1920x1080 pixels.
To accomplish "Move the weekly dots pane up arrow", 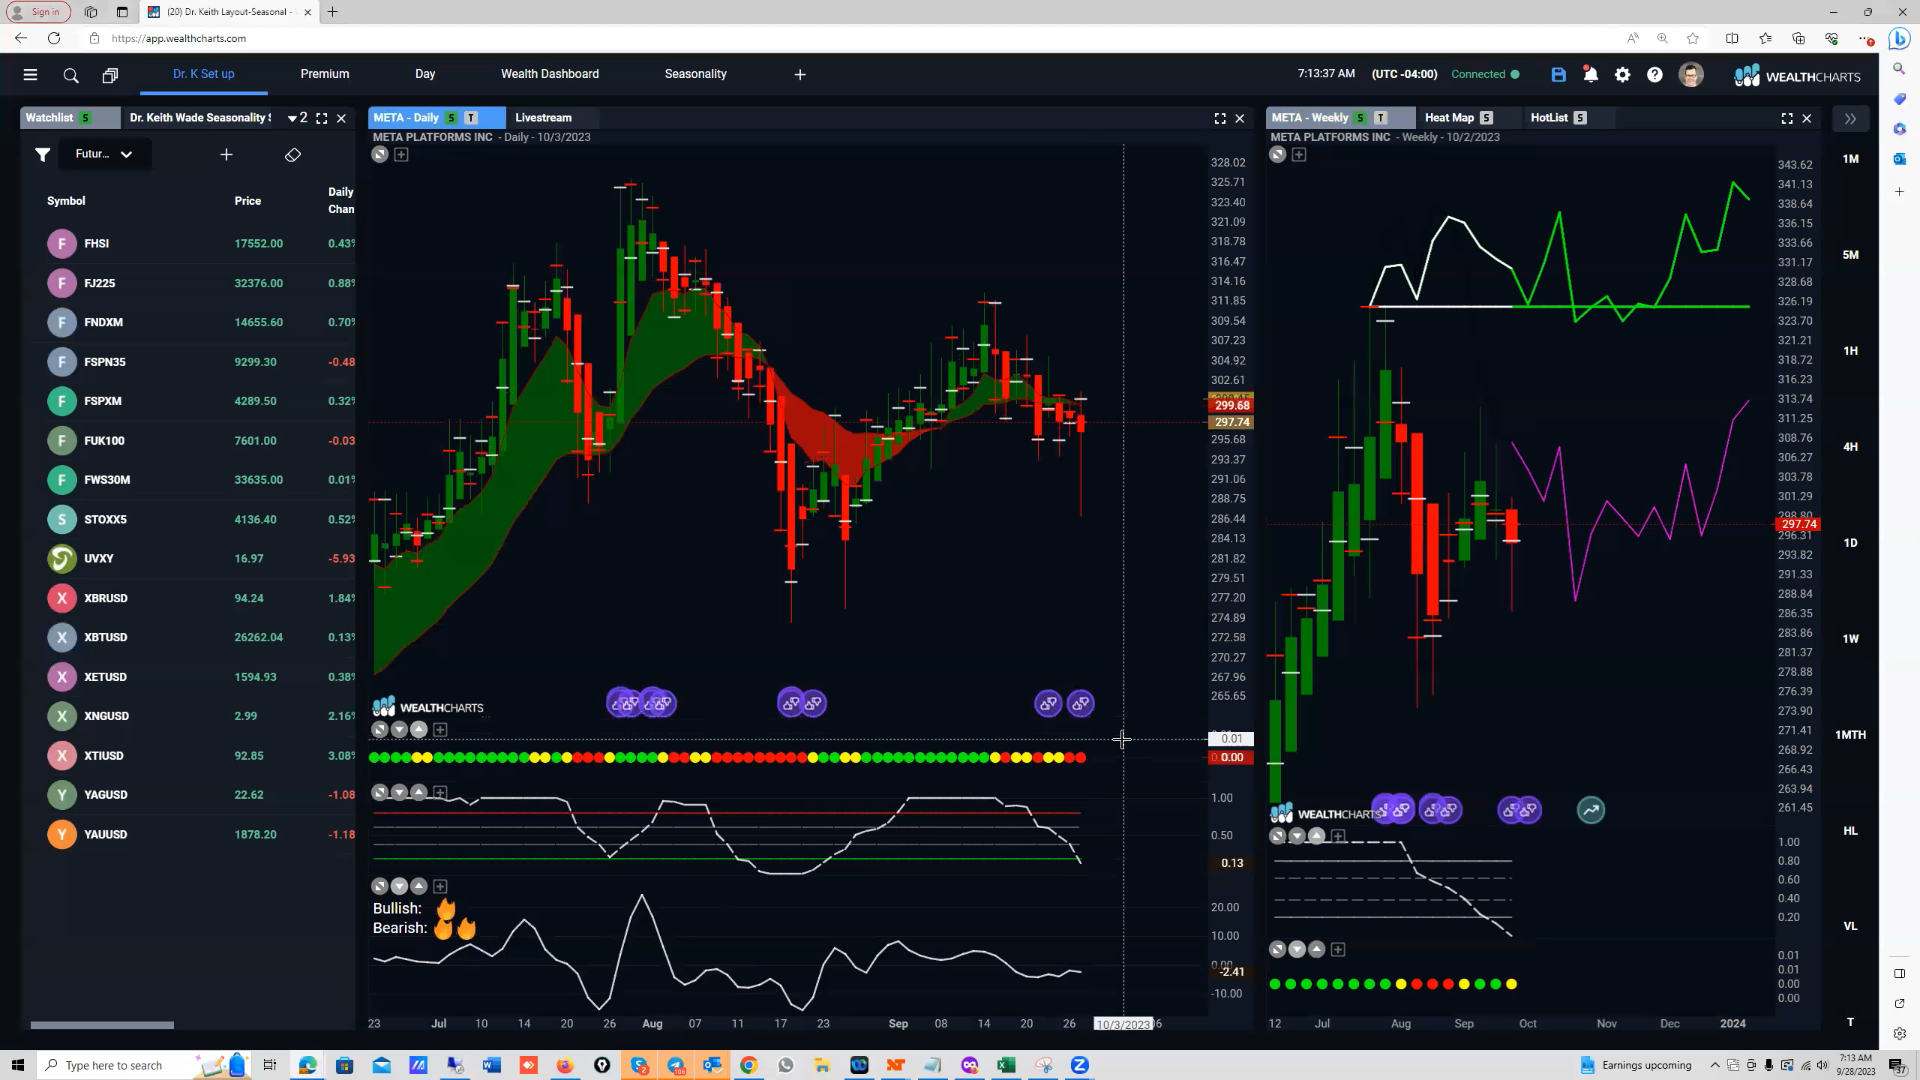I will tap(1317, 949).
